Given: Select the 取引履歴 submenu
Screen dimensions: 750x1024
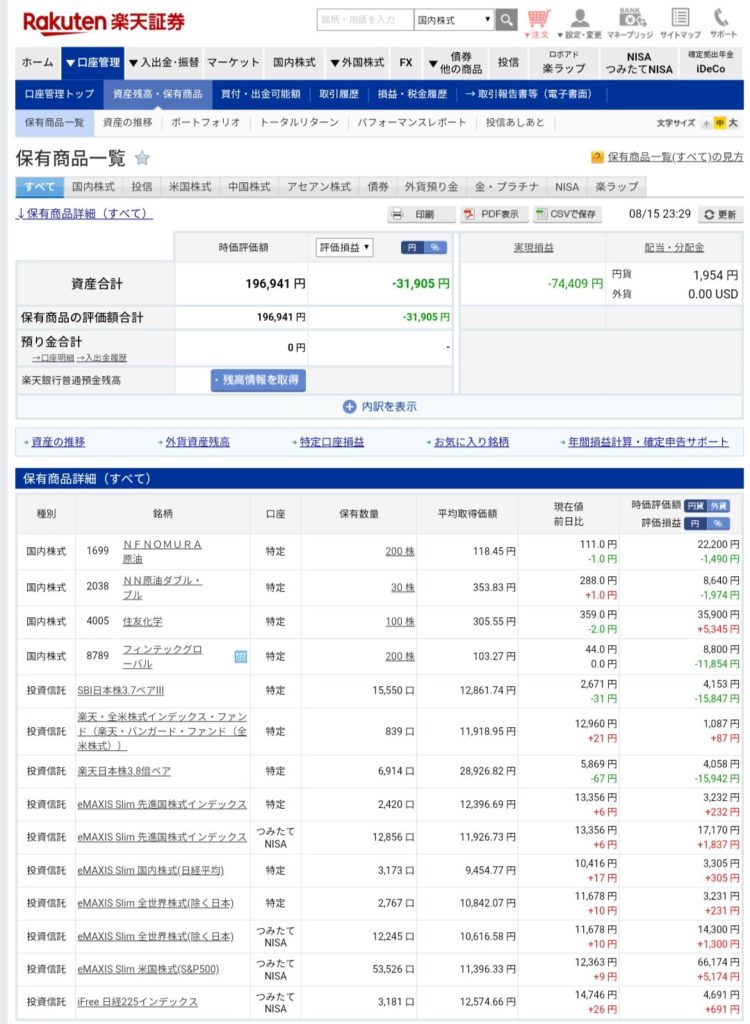Looking at the screenshot, I should 339,94.
